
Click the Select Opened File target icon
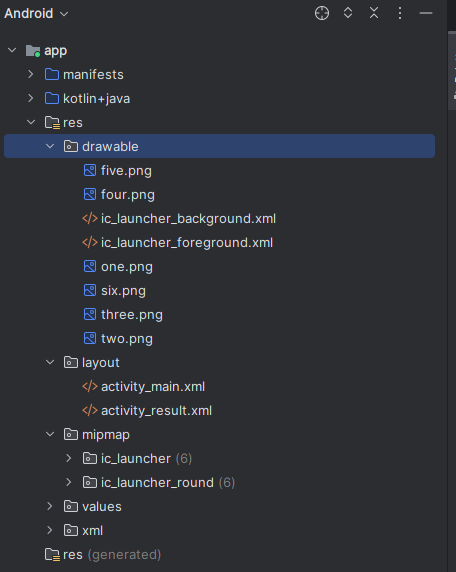pos(322,13)
